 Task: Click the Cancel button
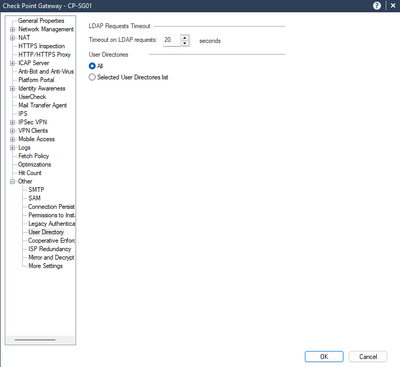(x=368, y=357)
